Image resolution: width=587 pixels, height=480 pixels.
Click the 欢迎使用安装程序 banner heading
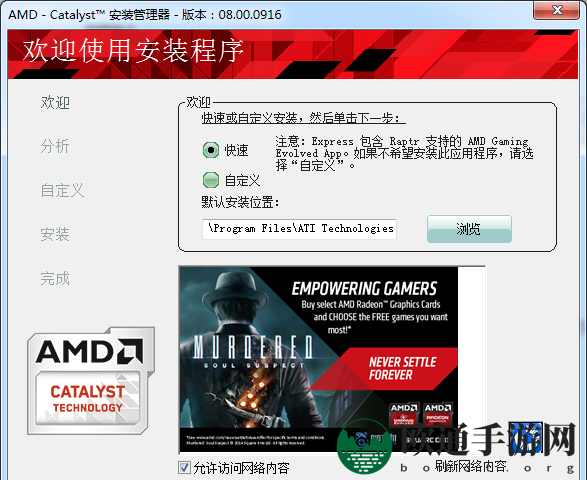133,51
